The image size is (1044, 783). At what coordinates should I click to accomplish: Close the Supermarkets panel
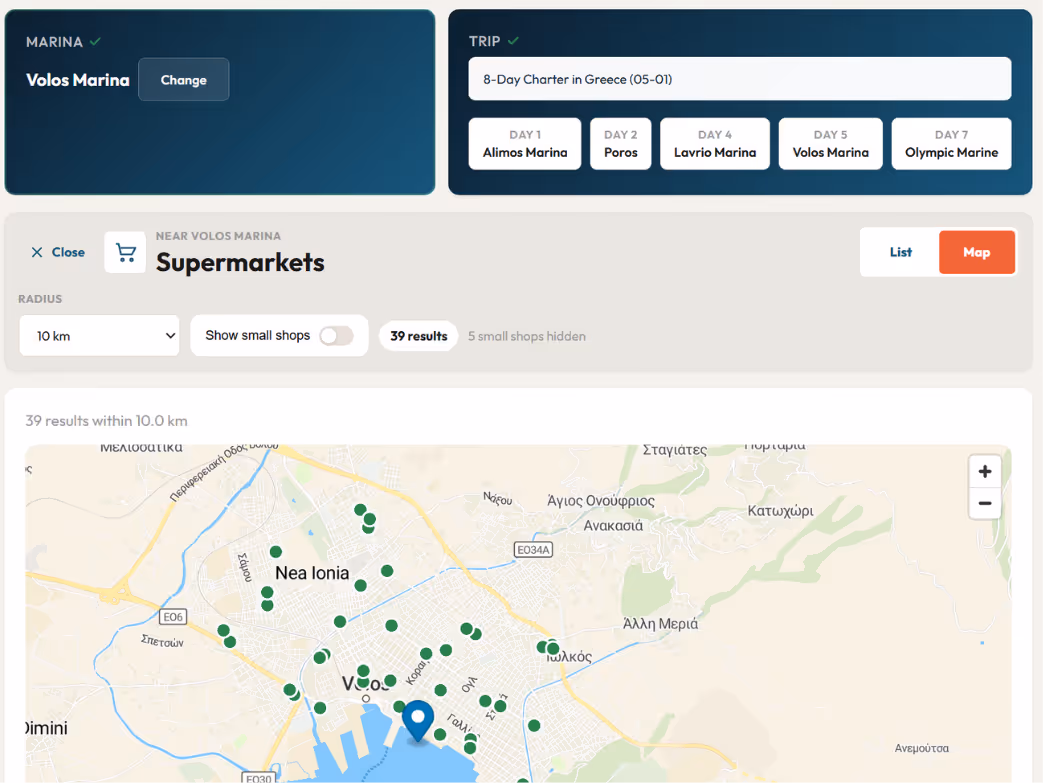tap(58, 252)
